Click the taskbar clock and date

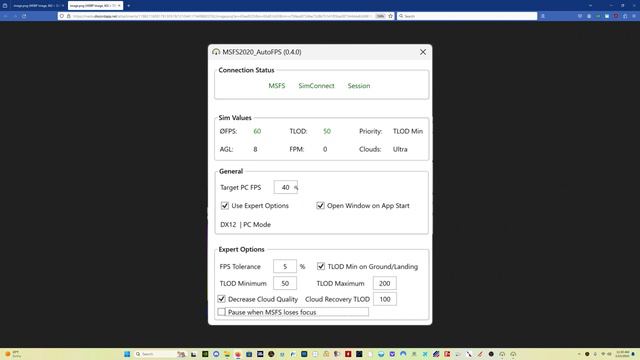pyautogui.click(x=622, y=354)
